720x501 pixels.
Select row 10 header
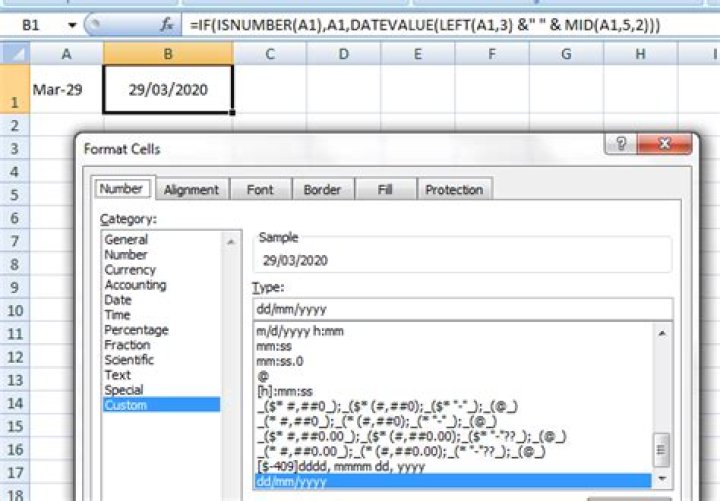pyautogui.click(x=15, y=310)
